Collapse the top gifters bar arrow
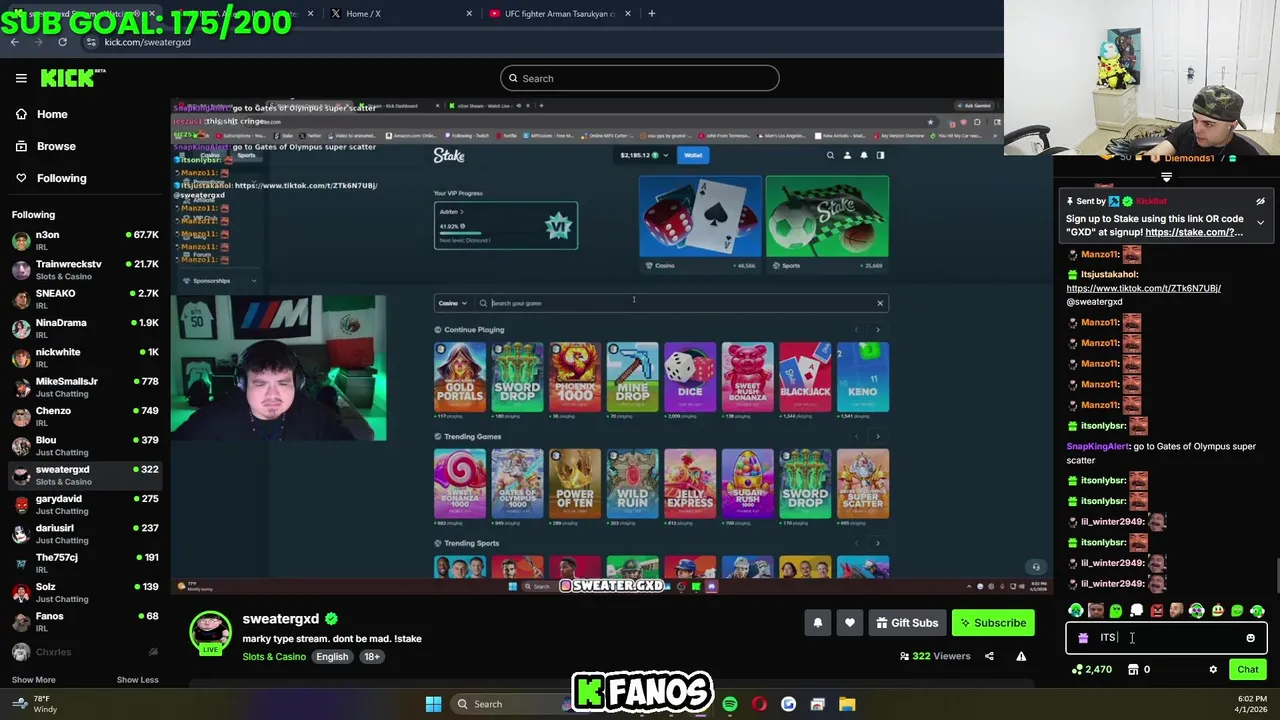Image resolution: width=1280 pixels, height=720 pixels. pos(1166,177)
